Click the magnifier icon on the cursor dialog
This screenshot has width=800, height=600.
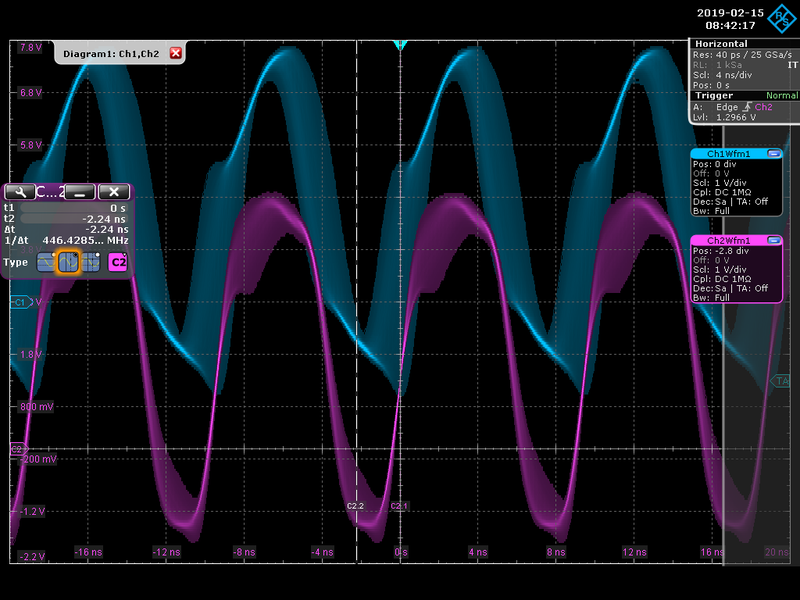point(20,191)
